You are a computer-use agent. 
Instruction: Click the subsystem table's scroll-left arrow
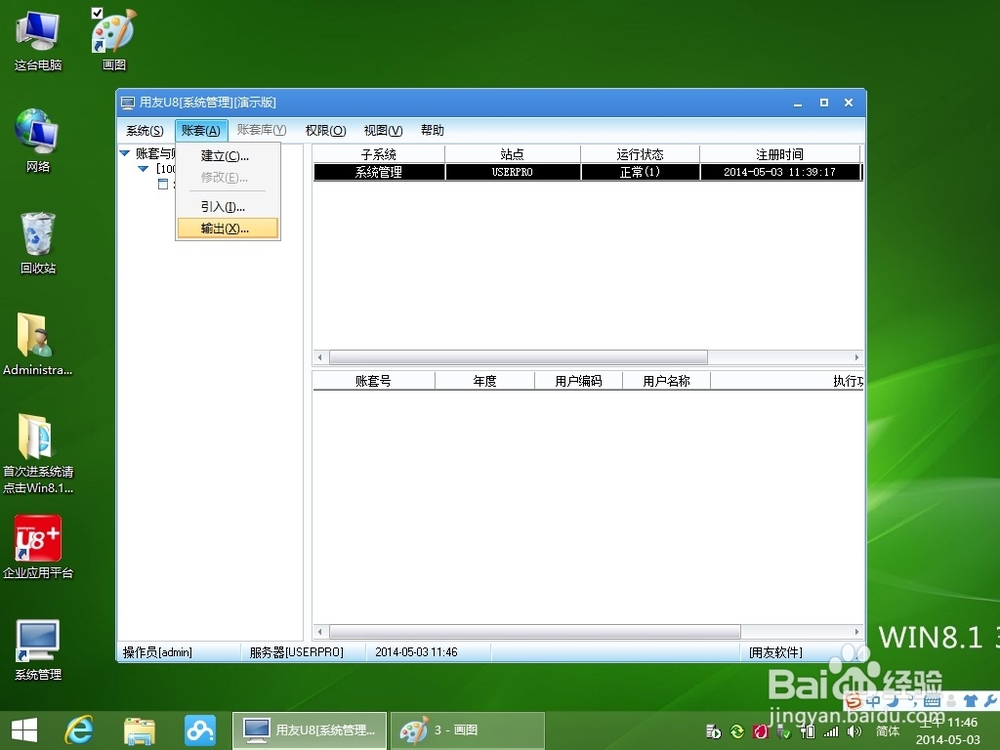click(320, 357)
